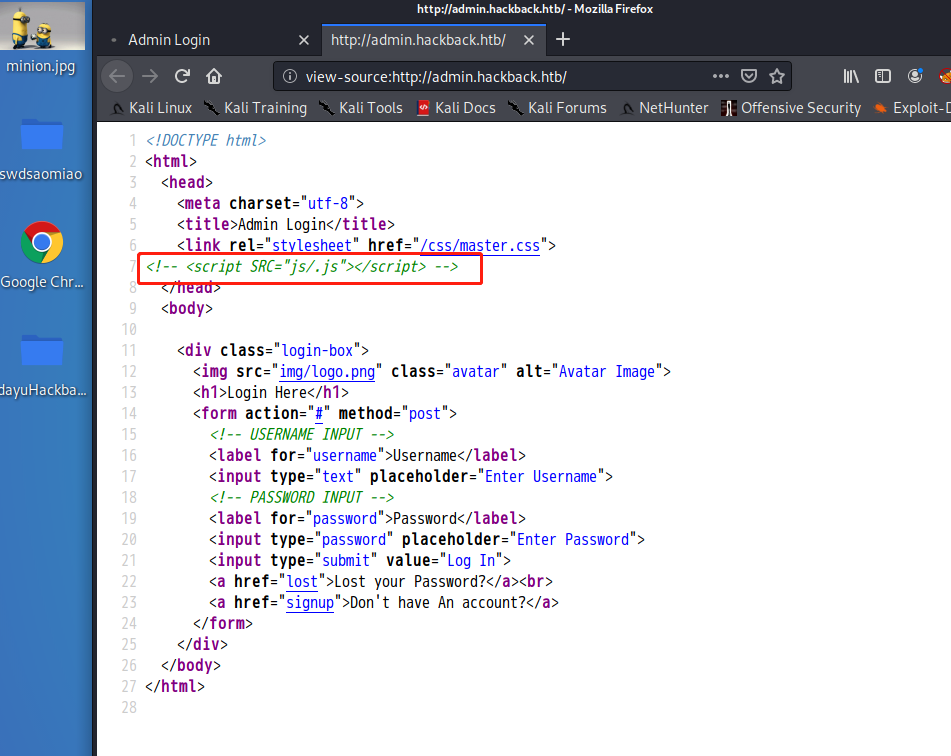Click the 'utf-8' charset value
951x756 pixels.
[x=328, y=203]
